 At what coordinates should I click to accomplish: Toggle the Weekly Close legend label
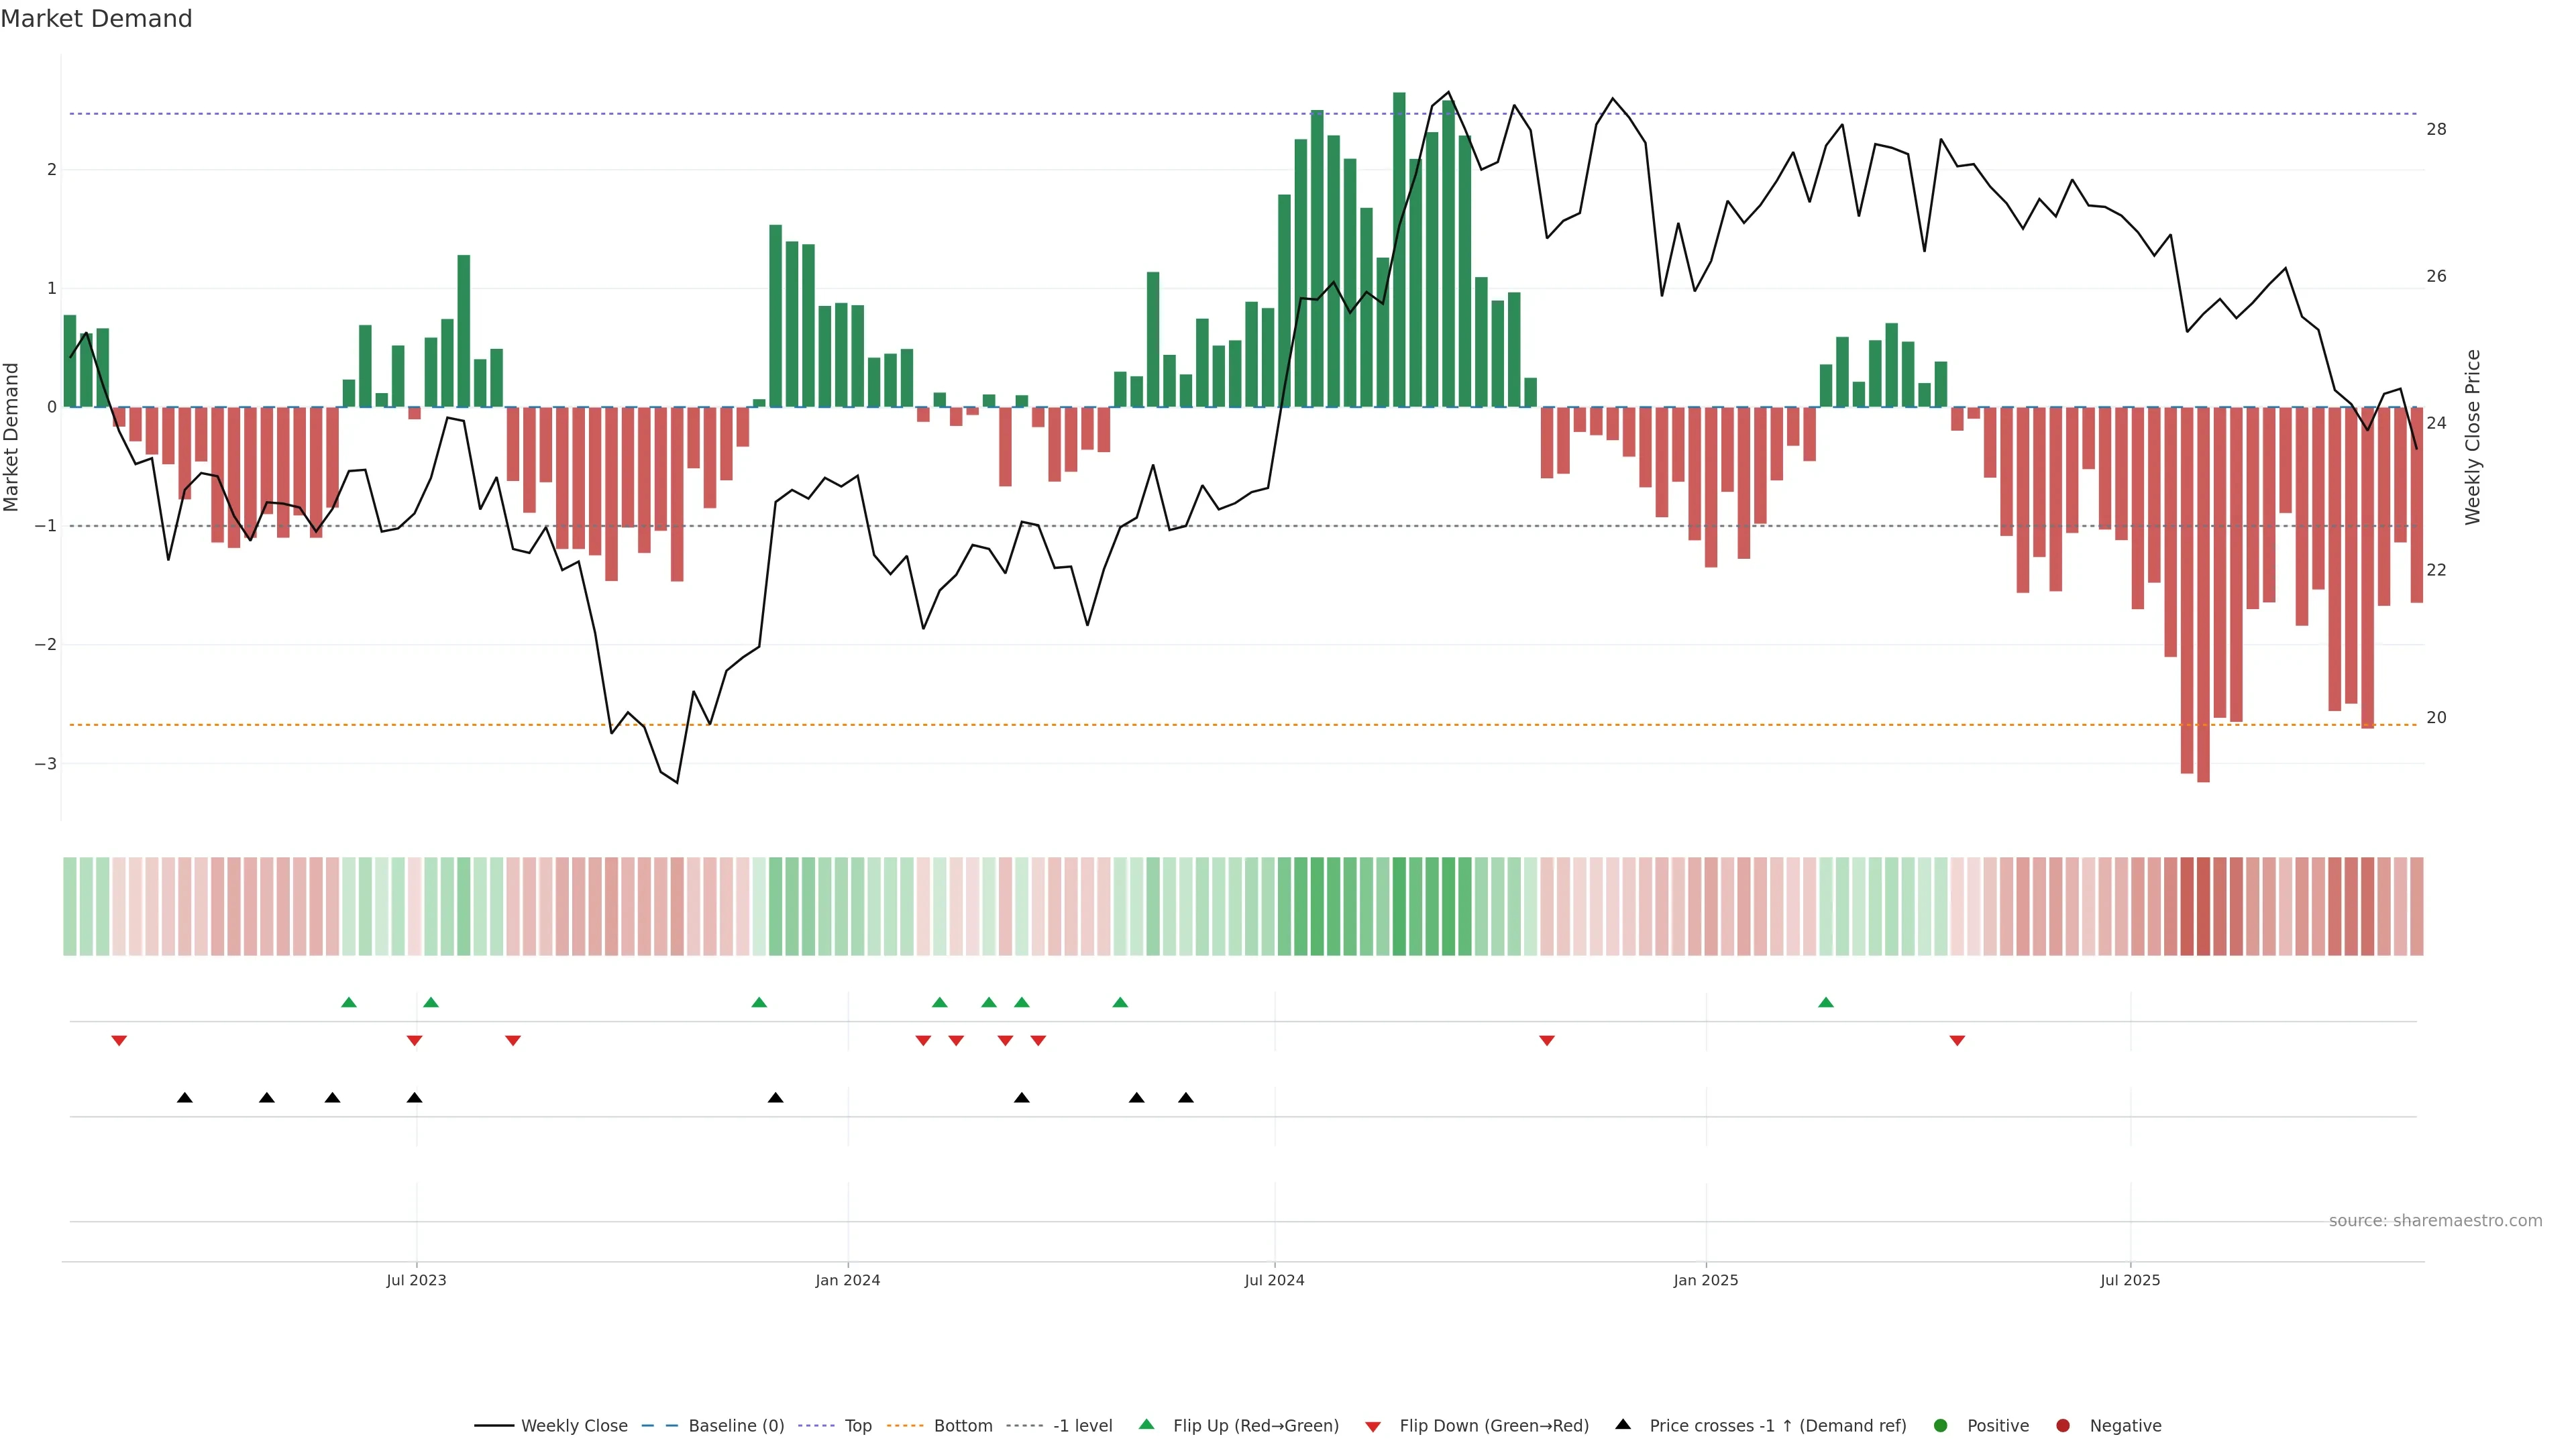(x=574, y=1425)
